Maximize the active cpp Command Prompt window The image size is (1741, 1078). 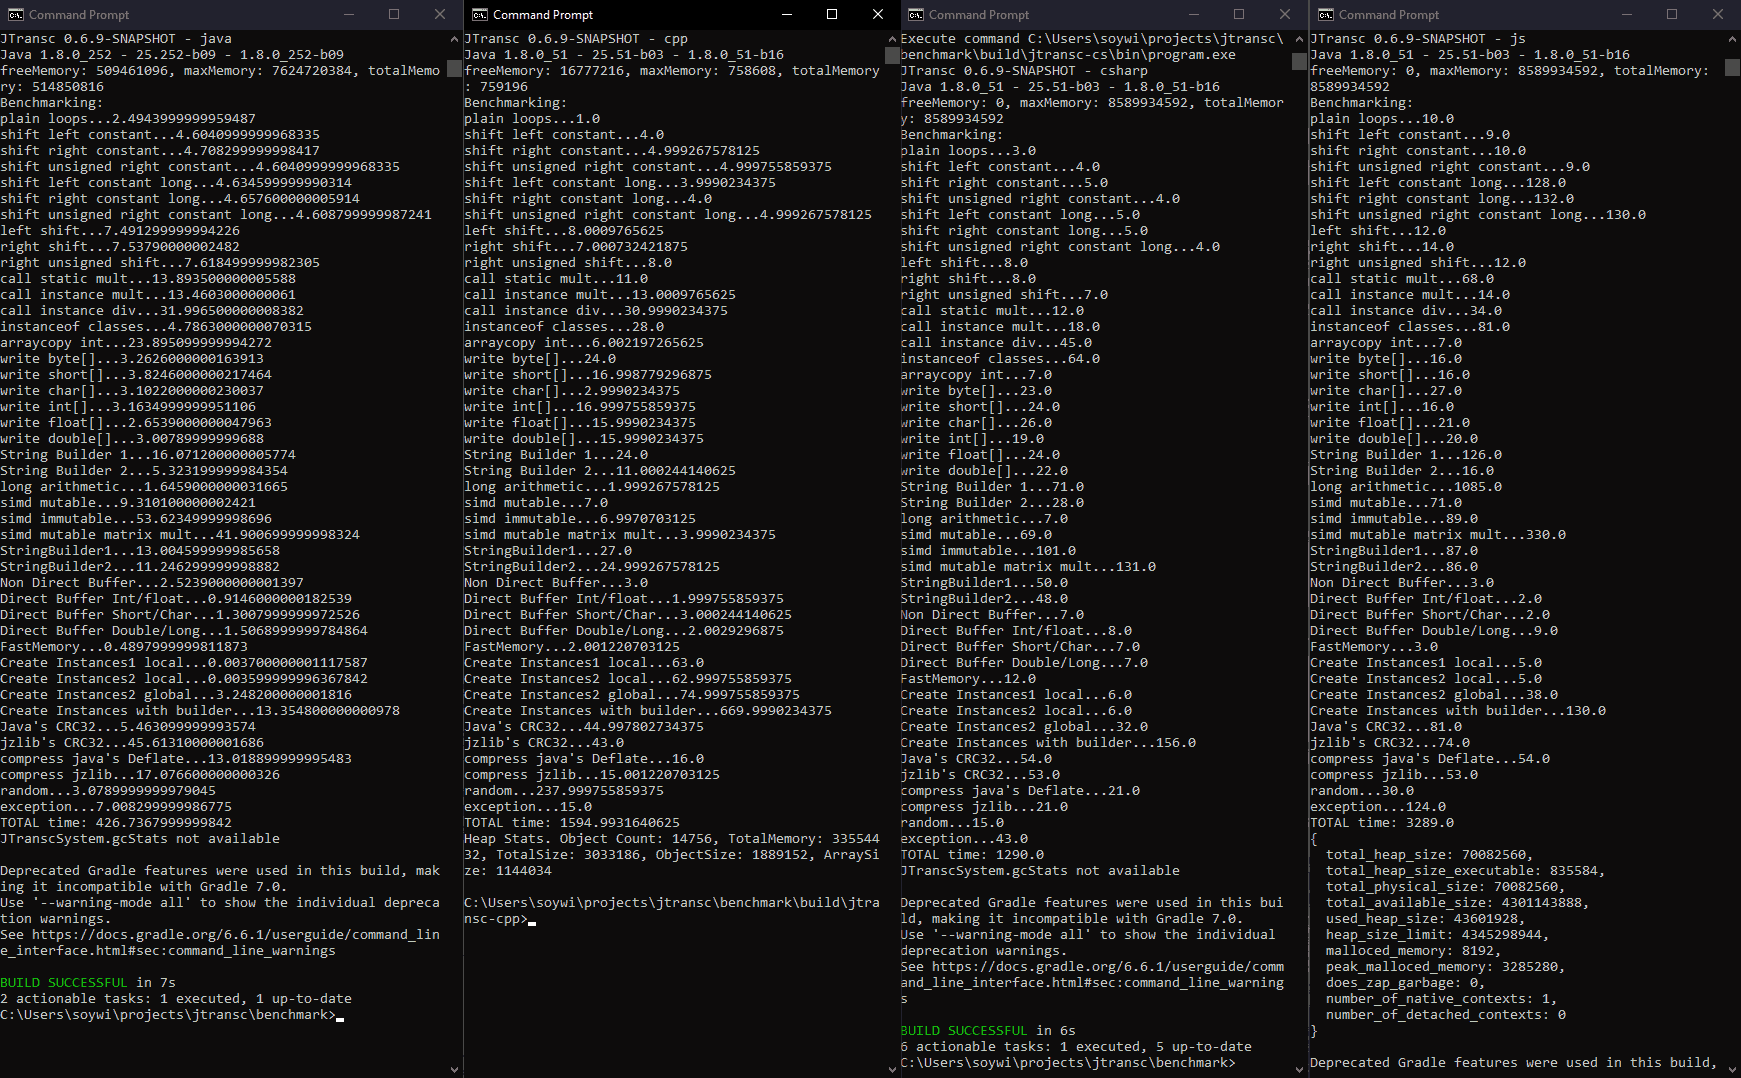[x=832, y=15]
